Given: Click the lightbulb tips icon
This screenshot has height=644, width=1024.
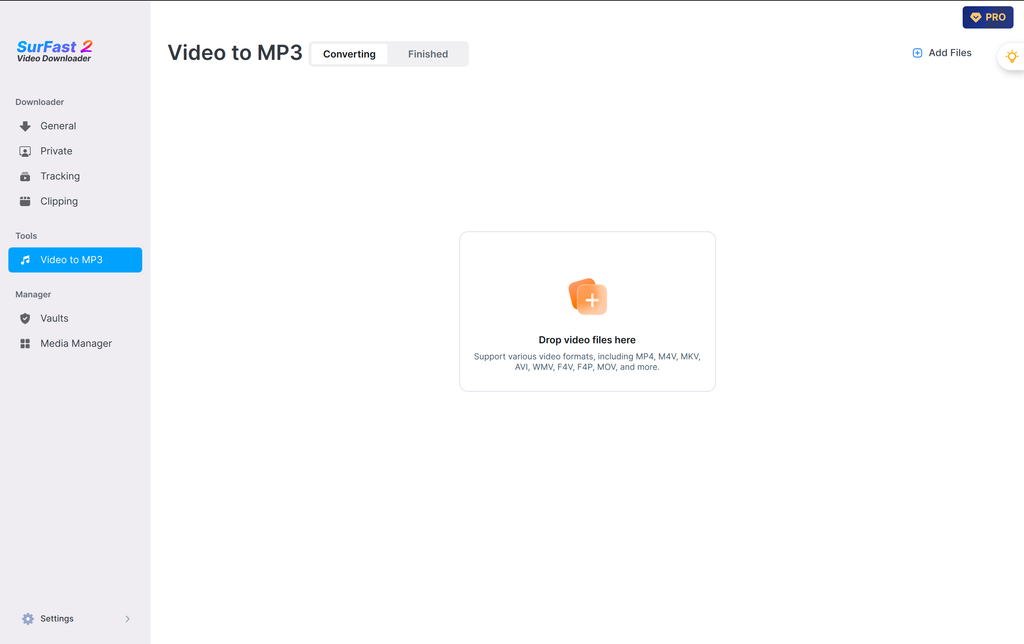Looking at the screenshot, I should [x=1012, y=56].
